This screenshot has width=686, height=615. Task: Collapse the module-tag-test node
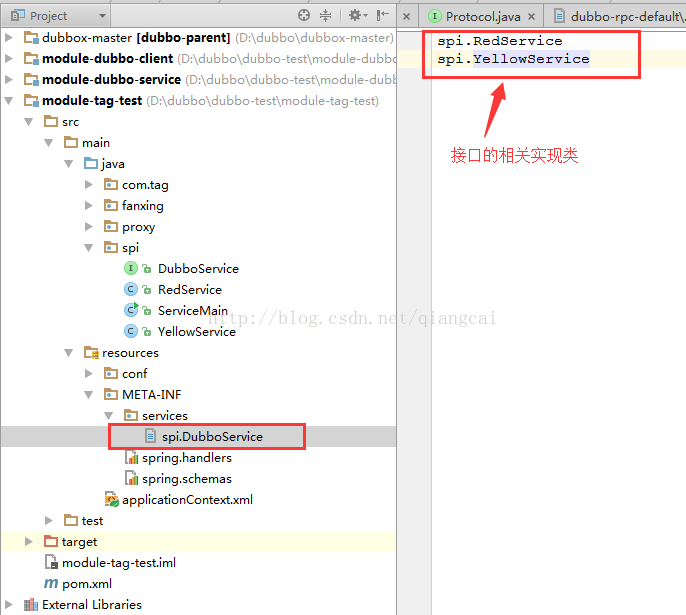(x=8, y=101)
